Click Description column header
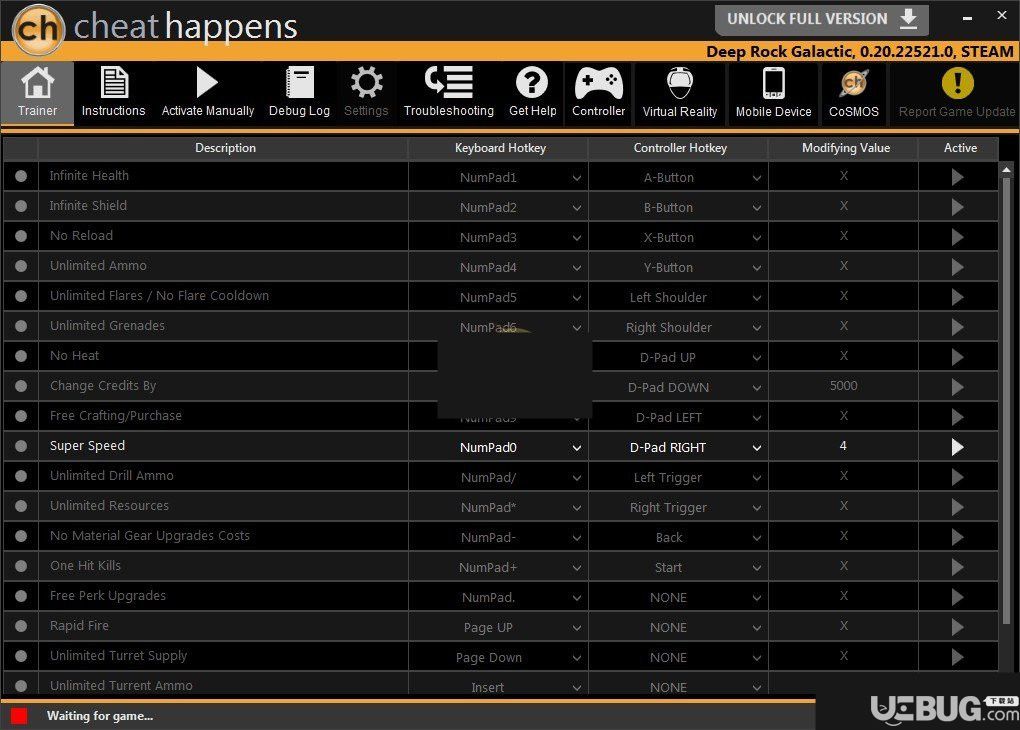Image resolution: width=1020 pixels, height=730 pixels. coord(225,148)
